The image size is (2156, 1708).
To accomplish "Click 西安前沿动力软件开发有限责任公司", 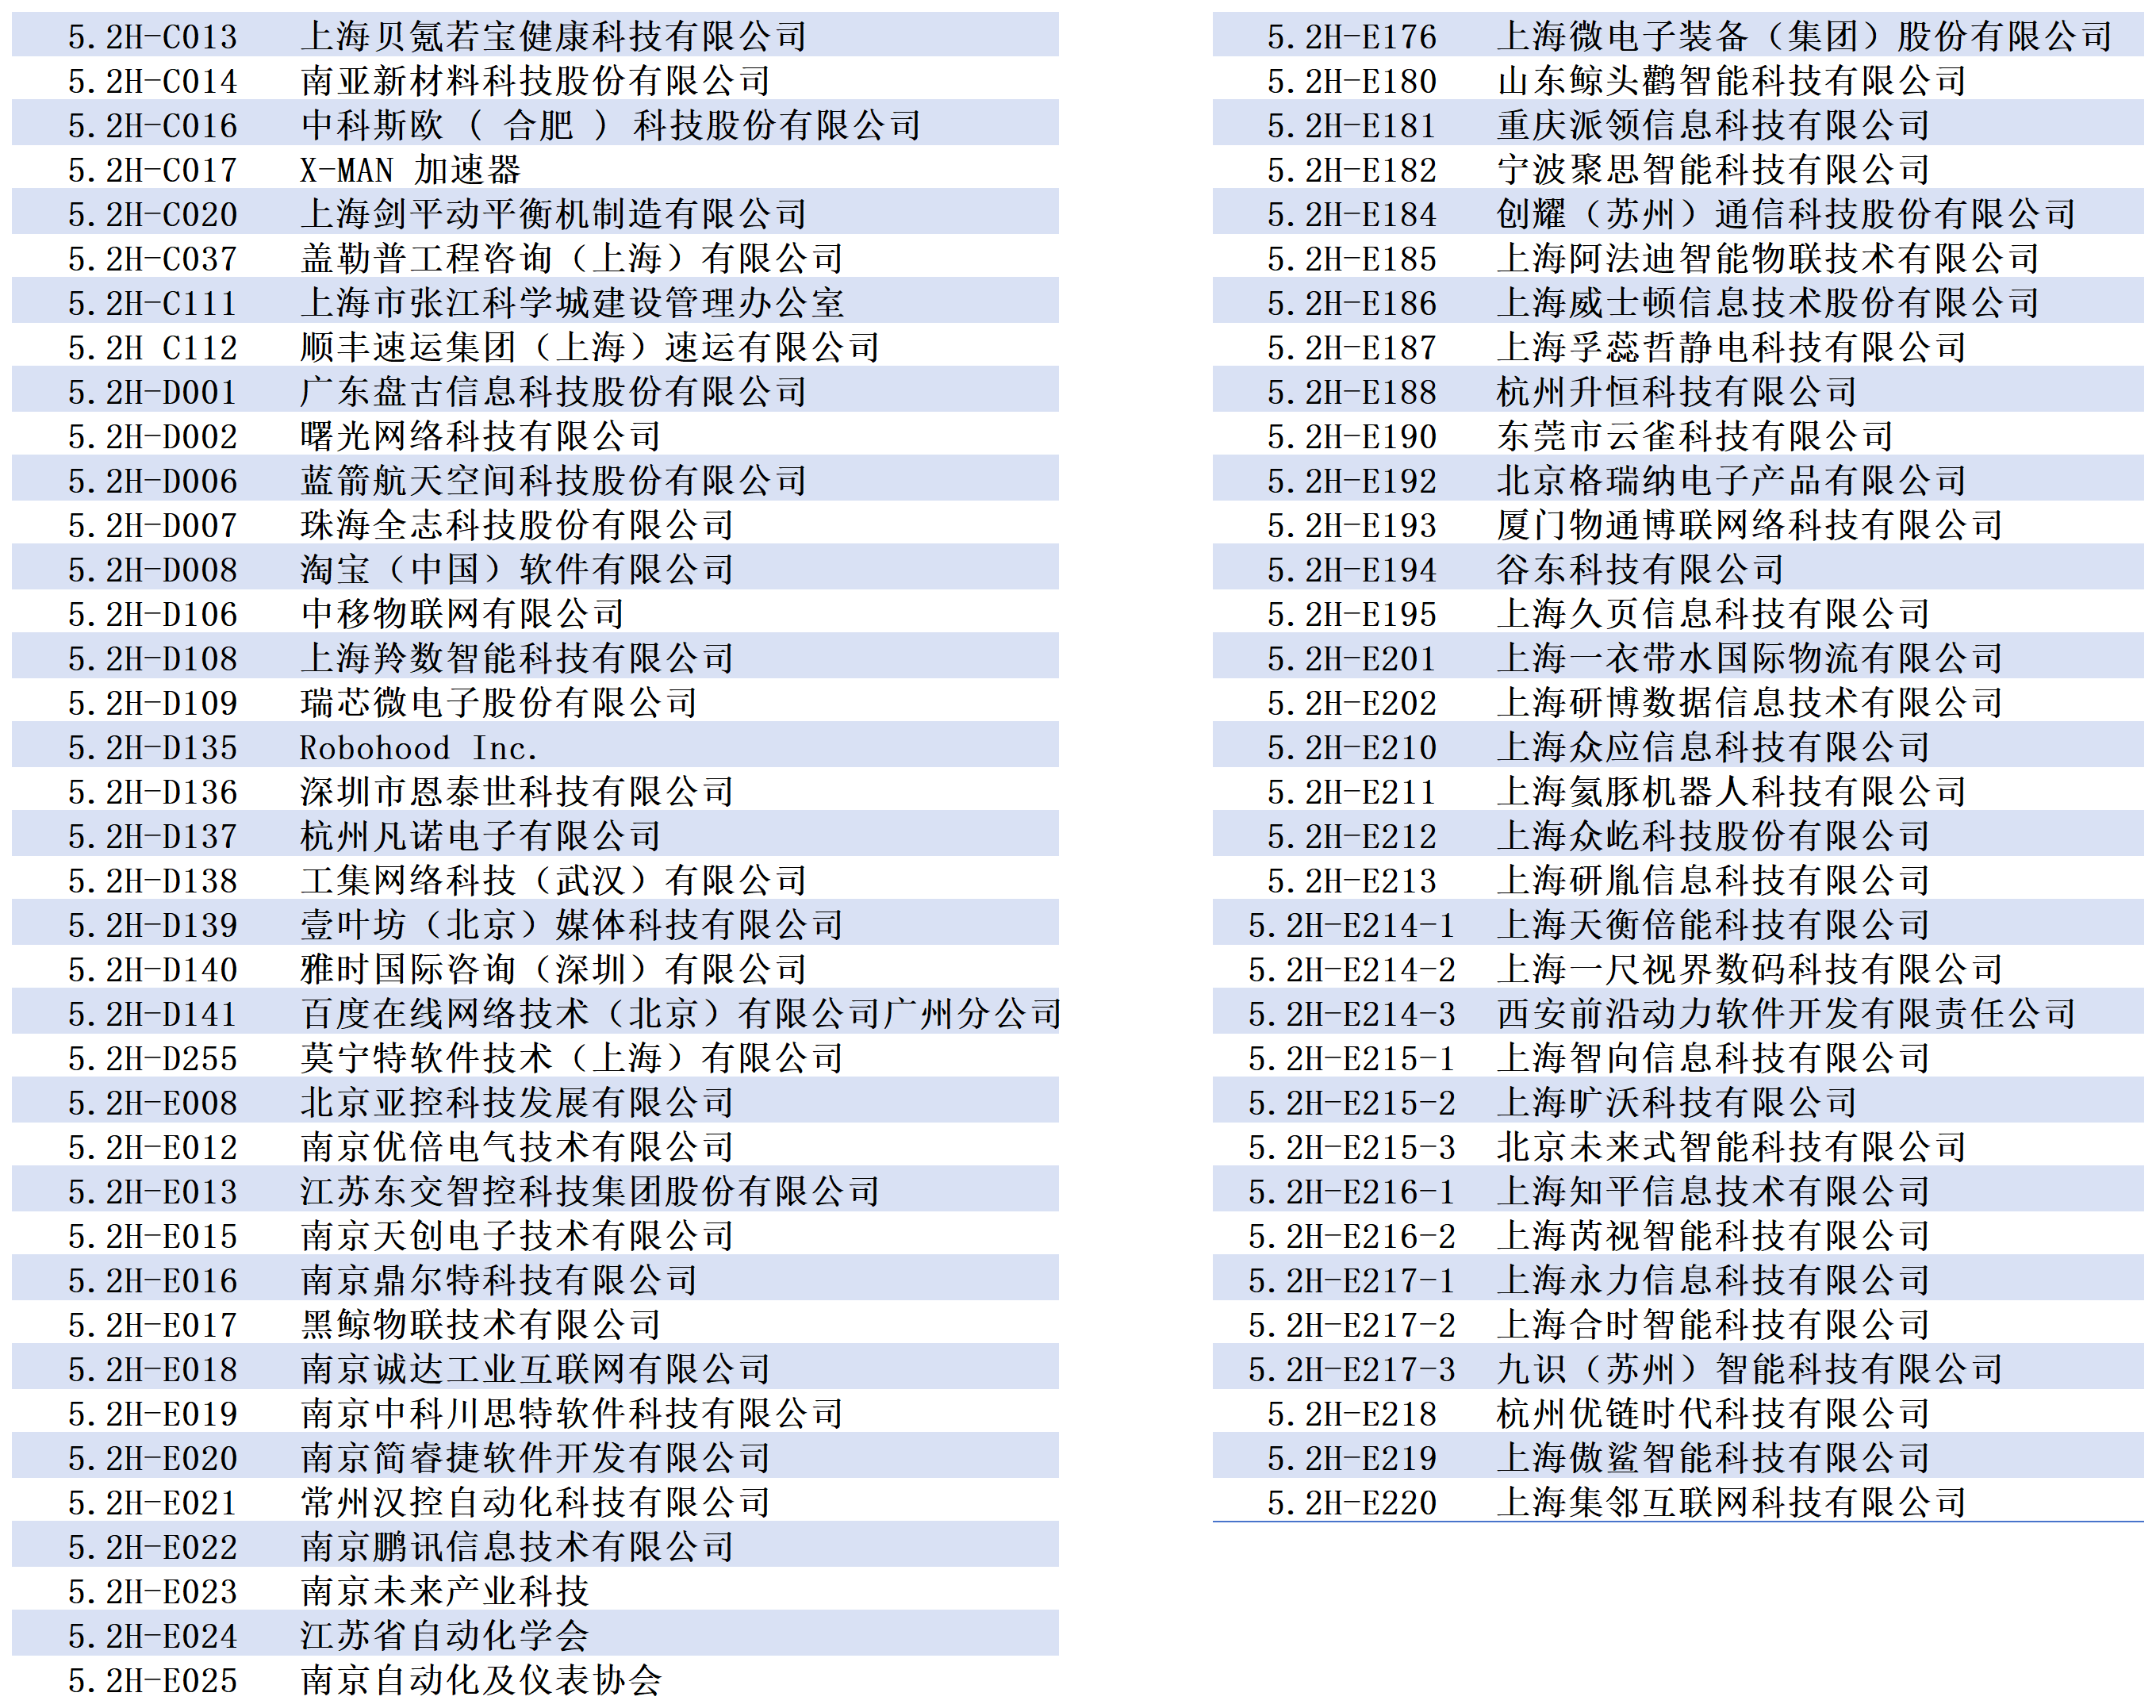I will 1786,1014.
